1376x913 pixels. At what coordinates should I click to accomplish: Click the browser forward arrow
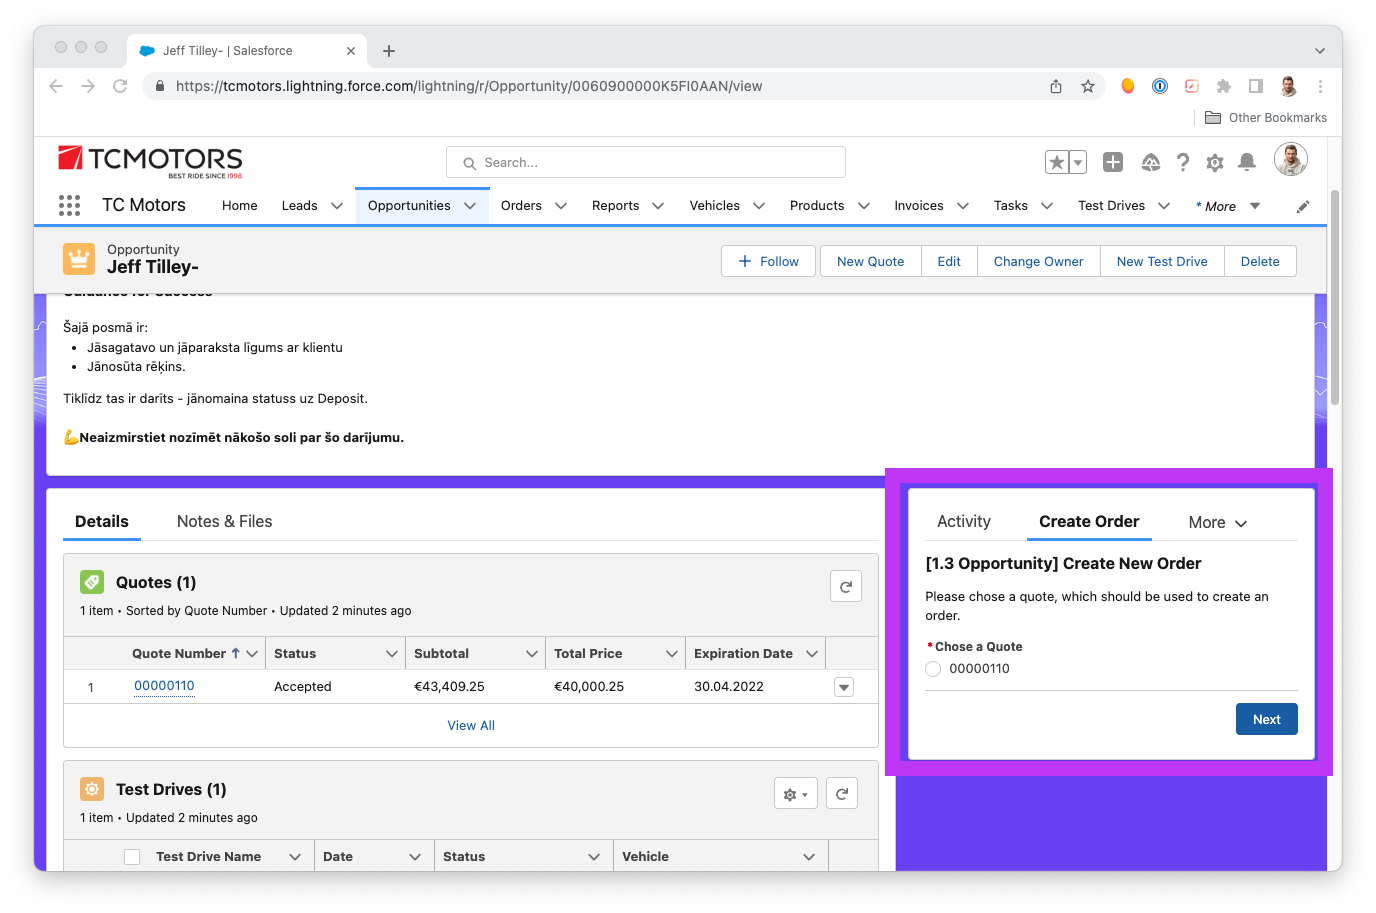[x=88, y=86]
